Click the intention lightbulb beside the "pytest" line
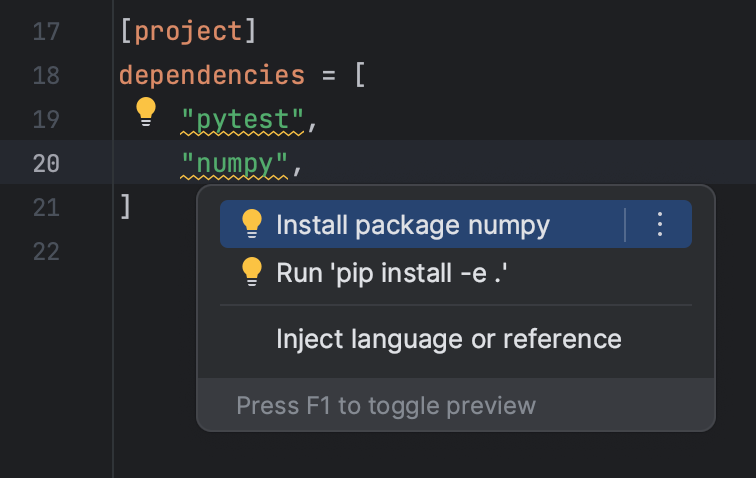This screenshot has width=756, height=478. [146, 111]
